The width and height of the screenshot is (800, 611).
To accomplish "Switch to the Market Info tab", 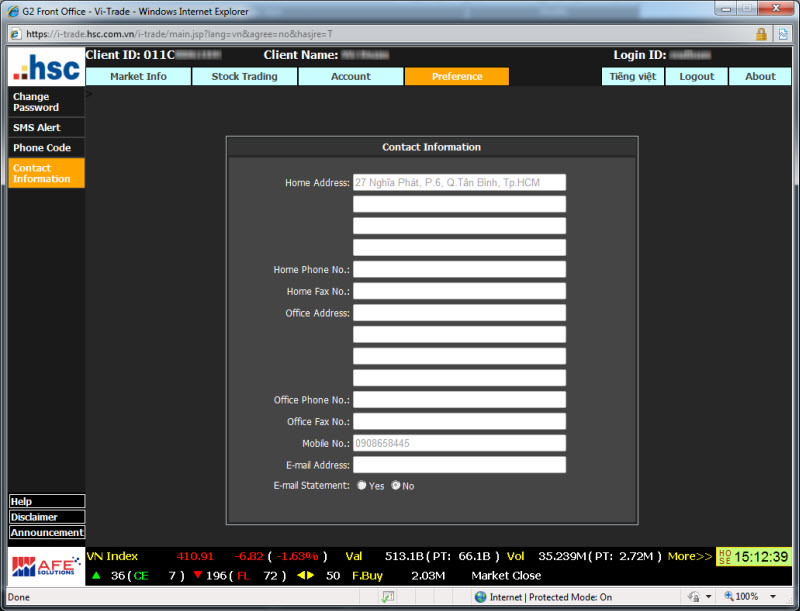I will pyautogui.click(x=138, y=77).
